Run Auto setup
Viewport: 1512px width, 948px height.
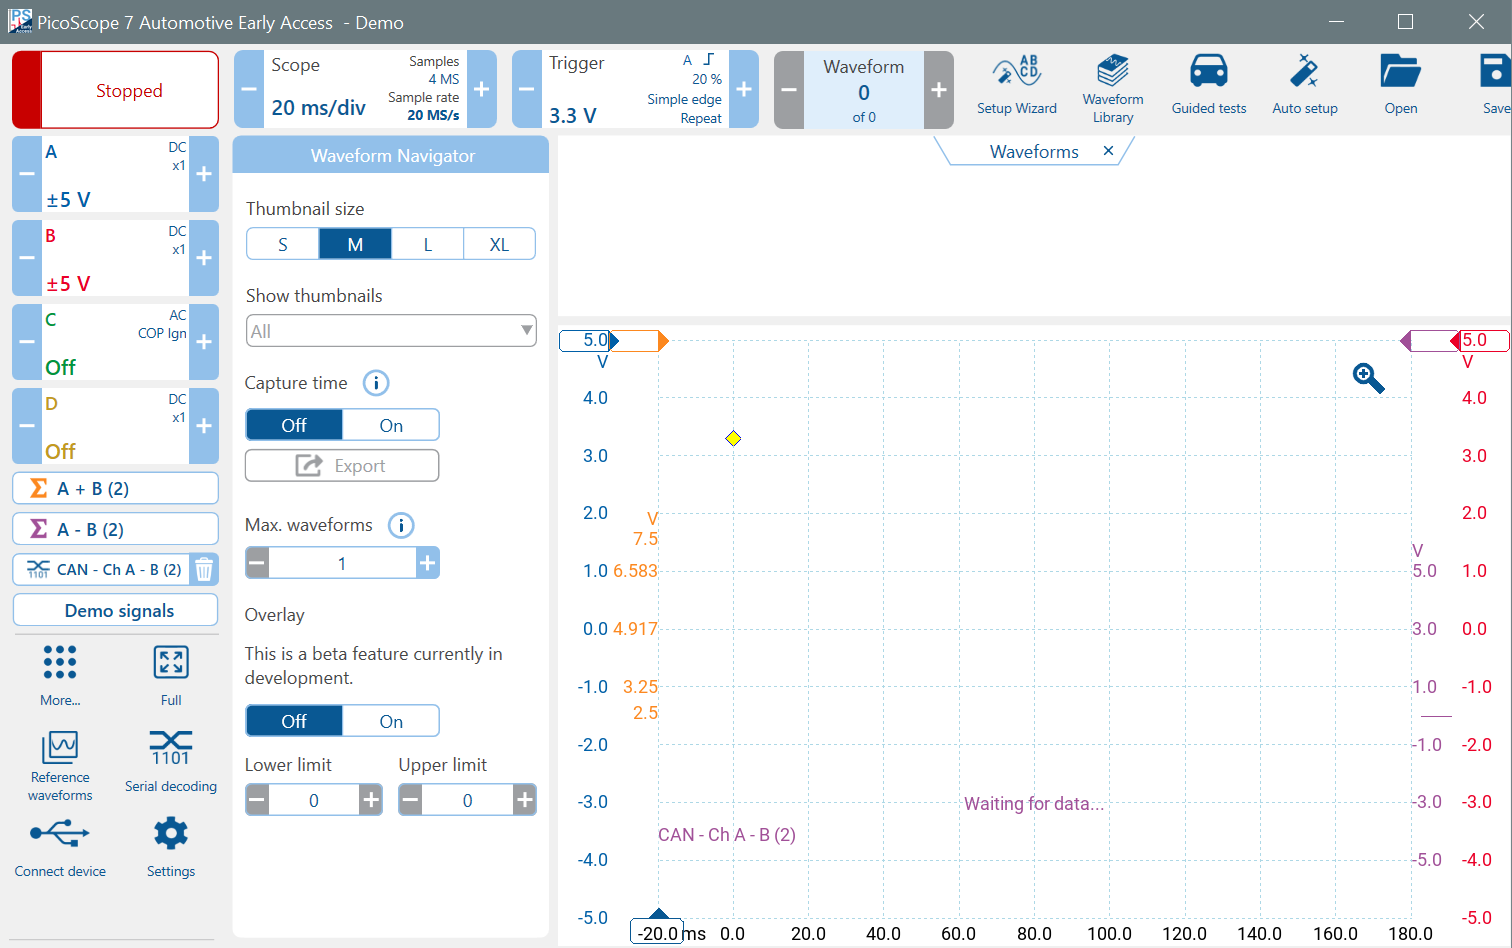click(x=1304, y=87)
